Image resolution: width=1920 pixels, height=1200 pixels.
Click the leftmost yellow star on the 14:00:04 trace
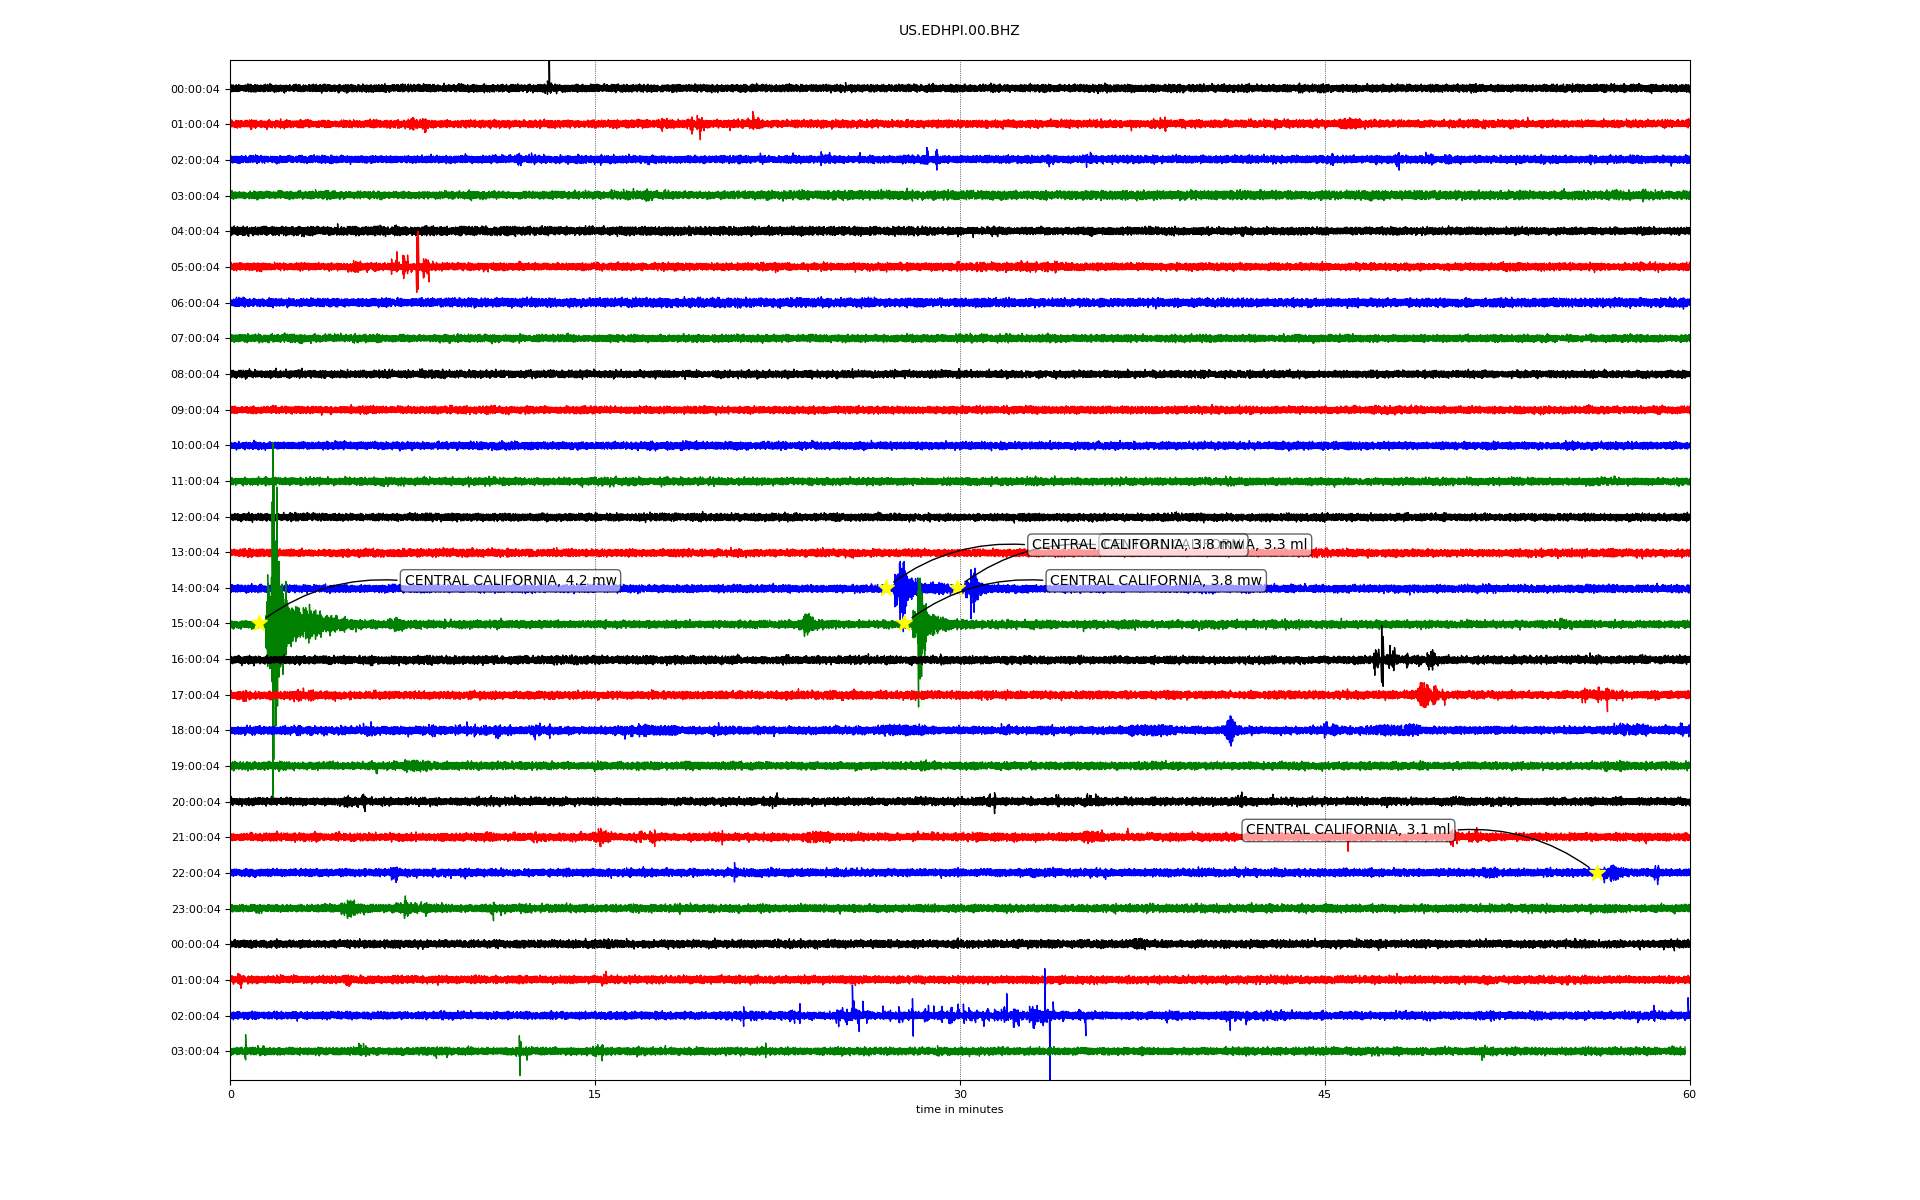coord(886,588)
